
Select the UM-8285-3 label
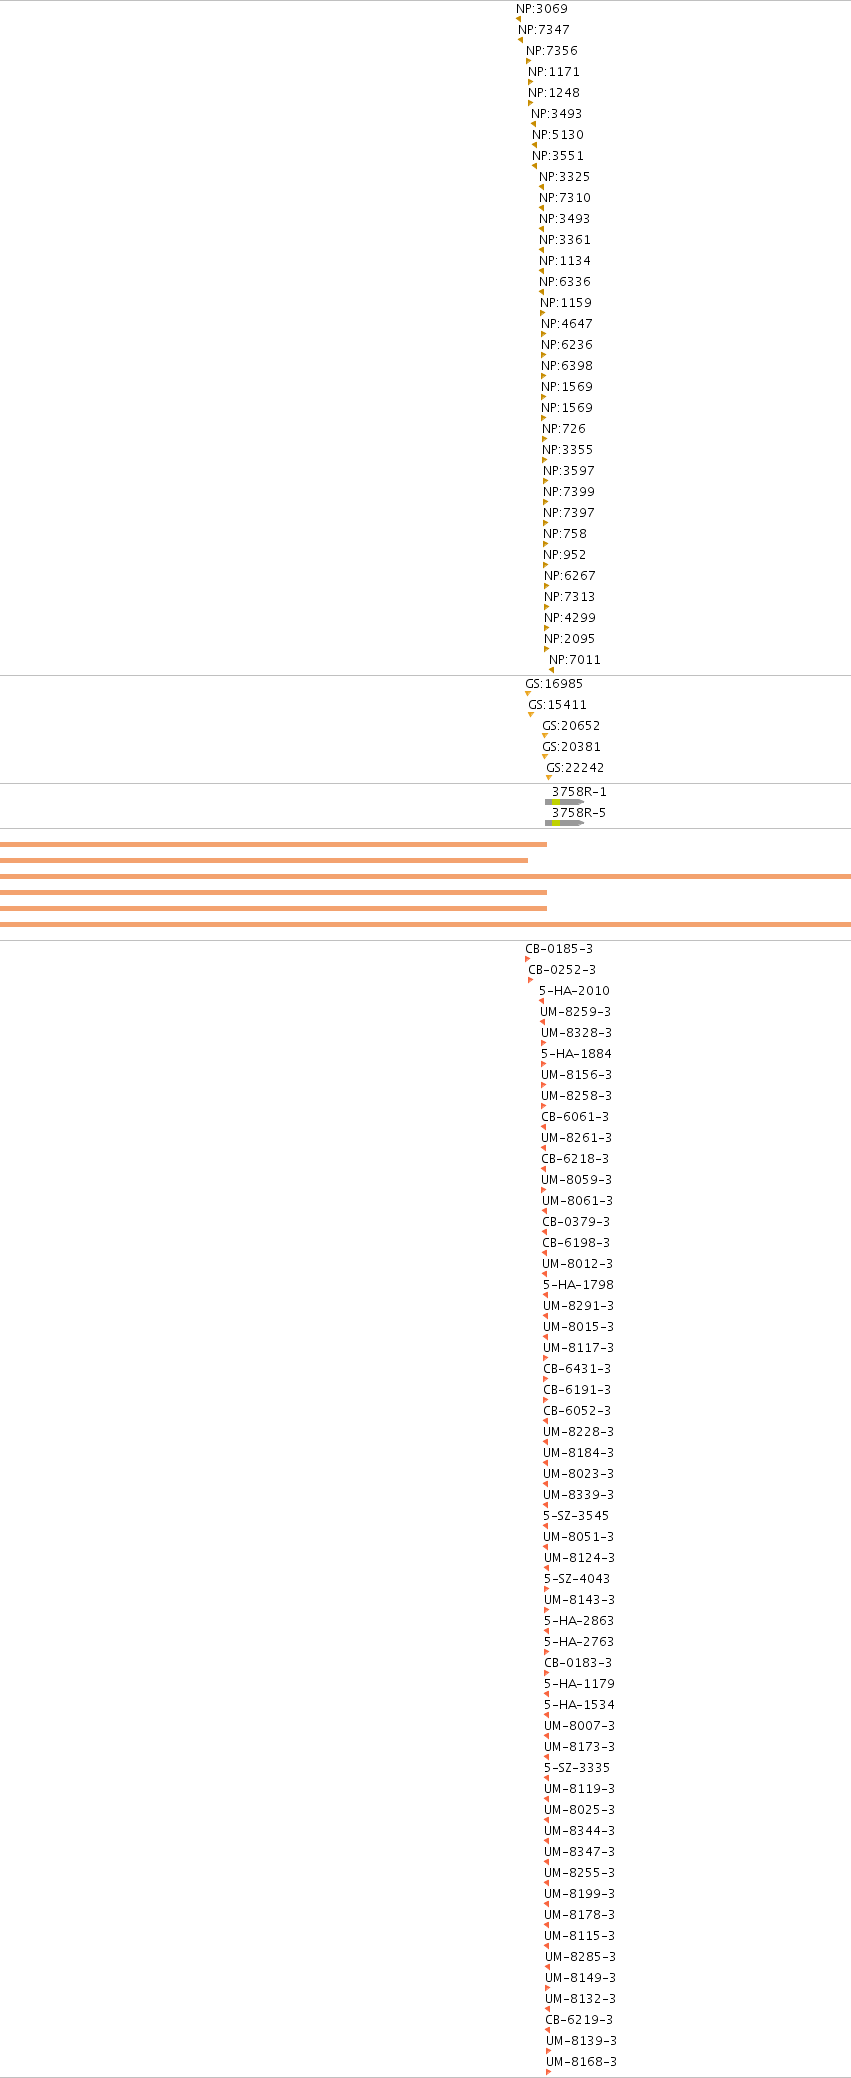tap(581, 1957)
